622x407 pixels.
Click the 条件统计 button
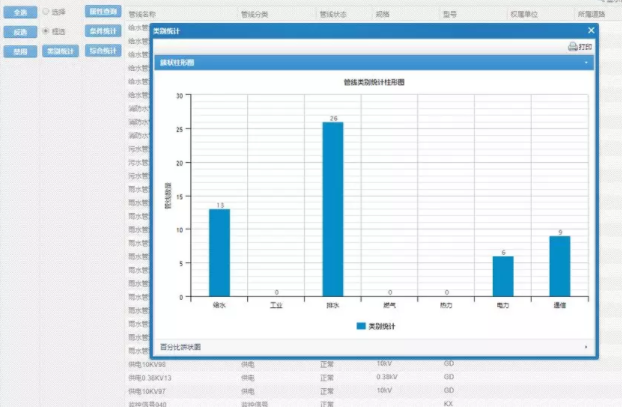(x=102, y=31)
